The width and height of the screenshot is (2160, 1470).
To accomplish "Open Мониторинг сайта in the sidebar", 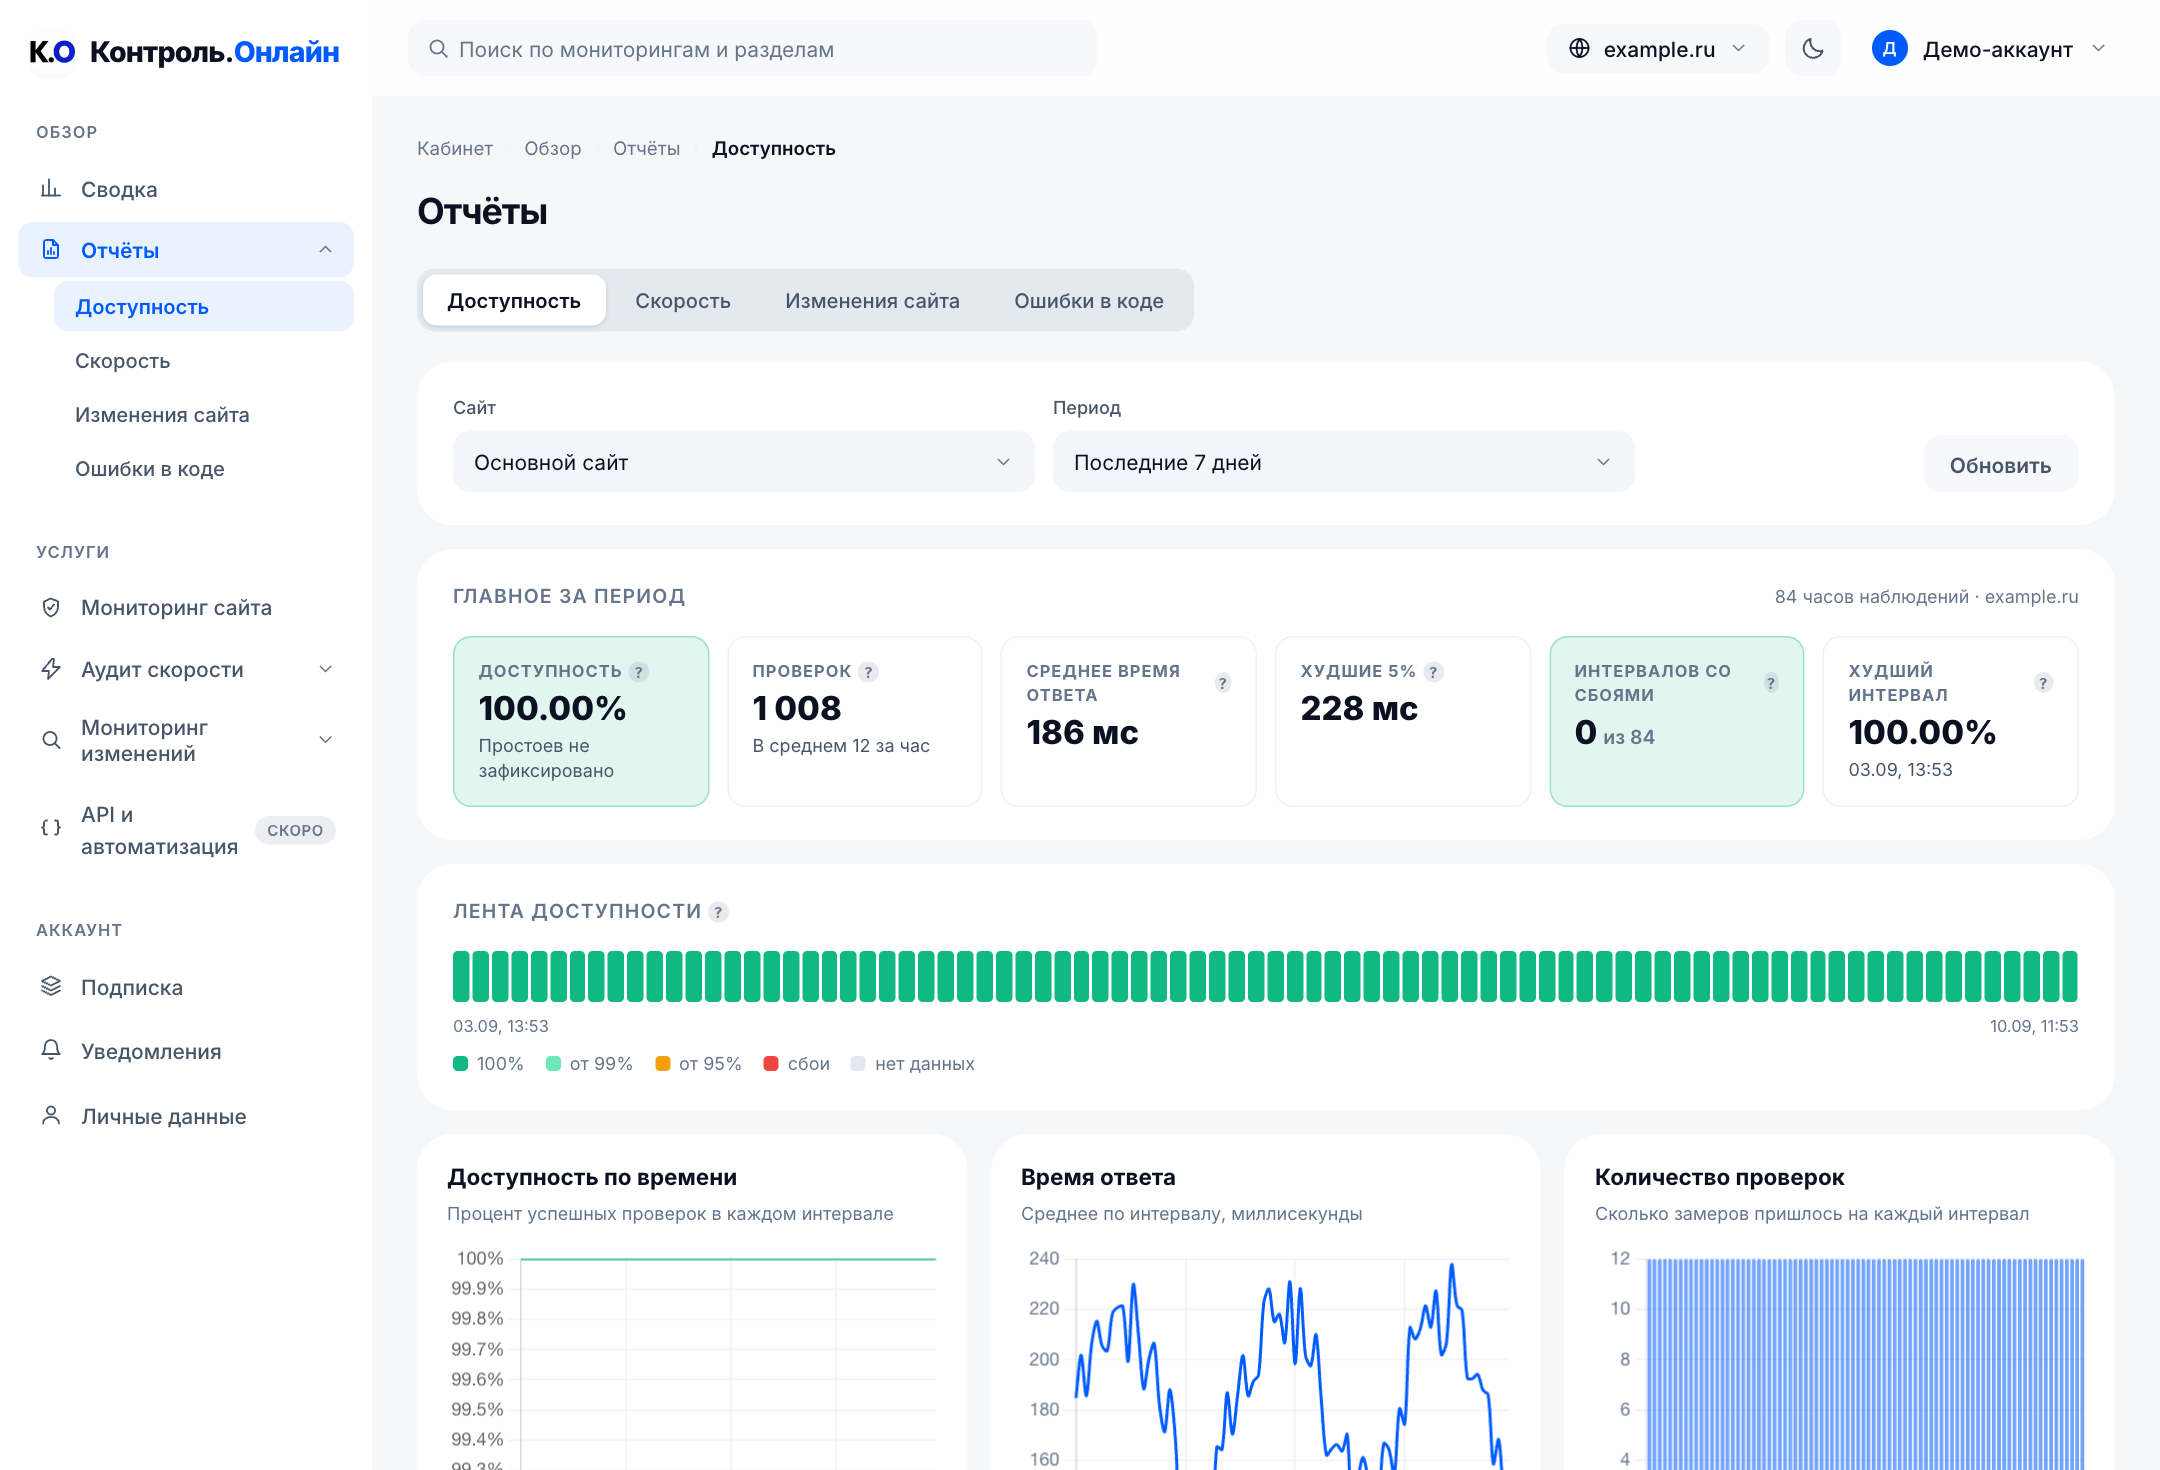I will [186, 607].
